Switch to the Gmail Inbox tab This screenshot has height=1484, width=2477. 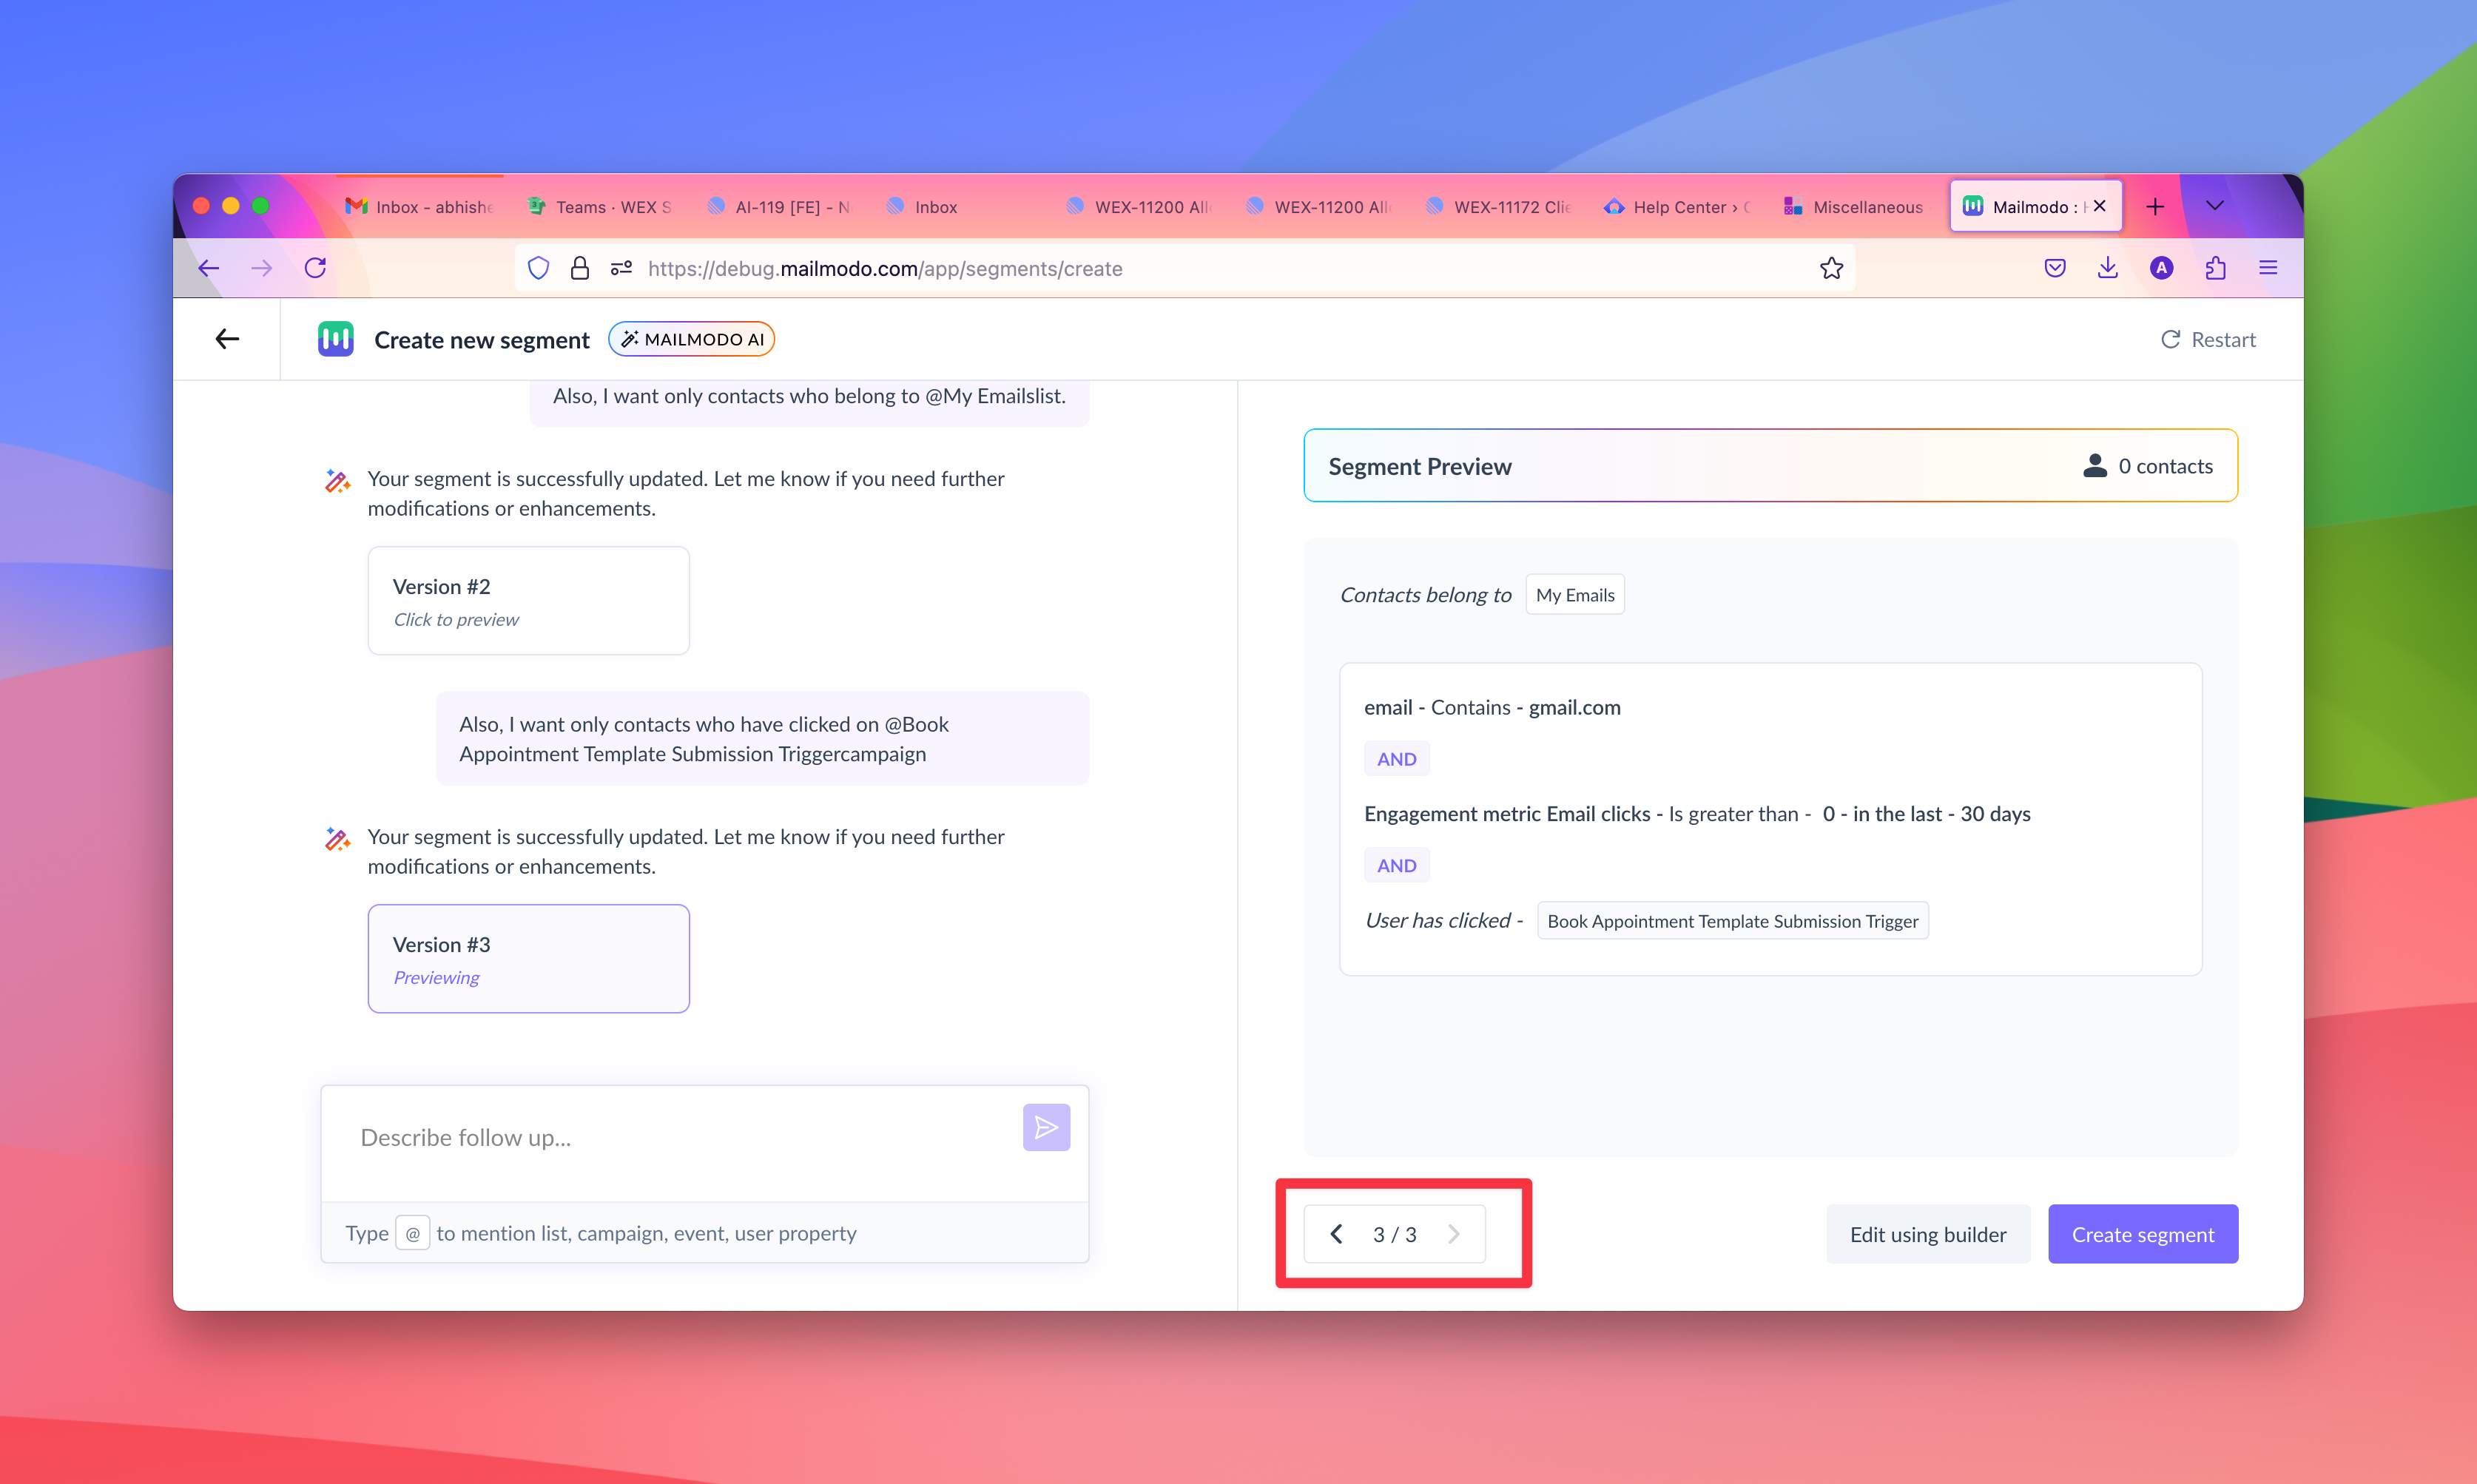point(420,207)
